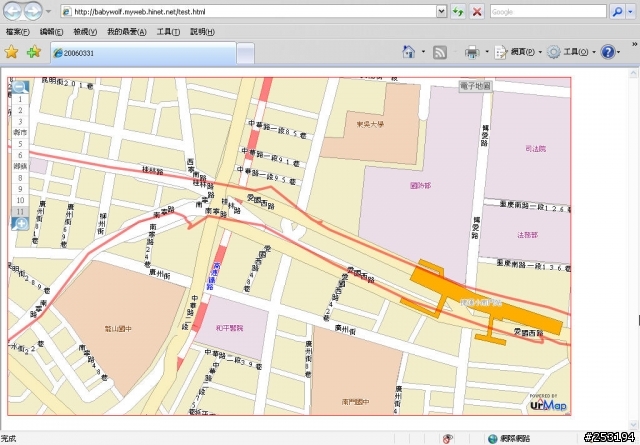Open the 編輯(E) menu
The image size is (640, 445).
(51, 31)
